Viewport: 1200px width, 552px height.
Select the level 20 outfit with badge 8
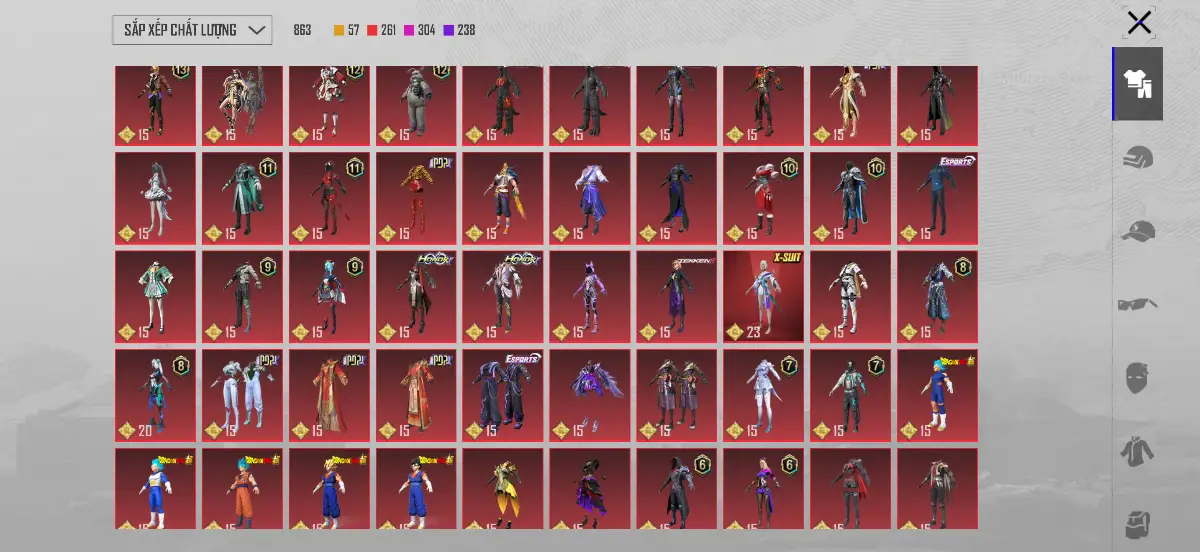pos(155,395)
